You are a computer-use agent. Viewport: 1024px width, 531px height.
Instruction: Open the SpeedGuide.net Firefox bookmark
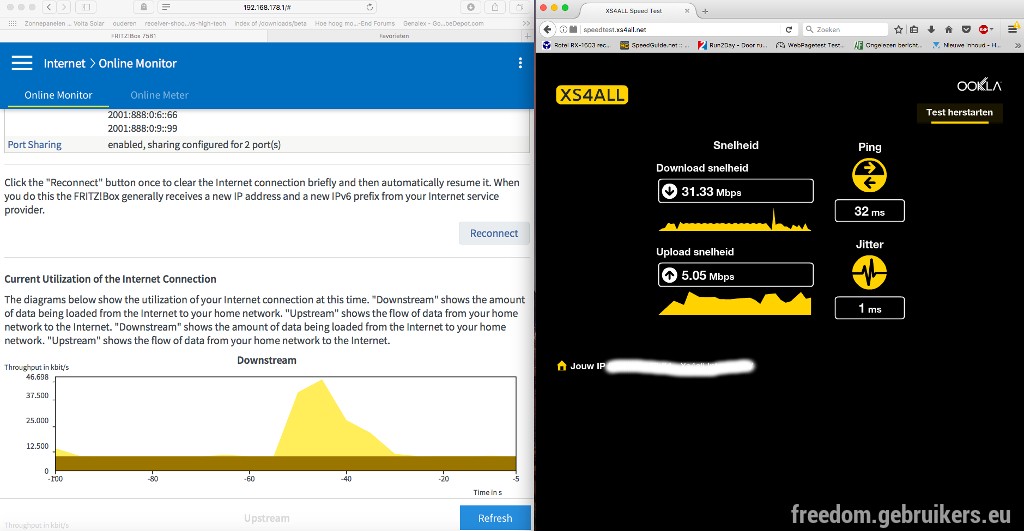tap(655, 45)
